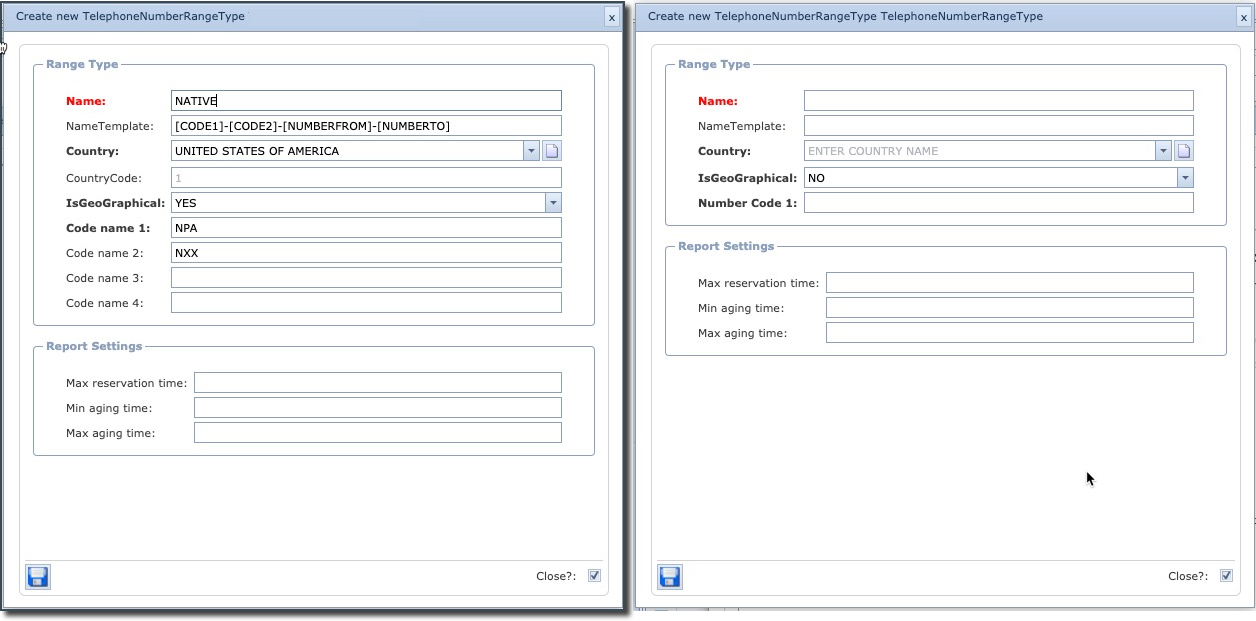Toggle the Close? checkbox in left dialog
Screen dimensions: 1256x621
tap(595, 576)
